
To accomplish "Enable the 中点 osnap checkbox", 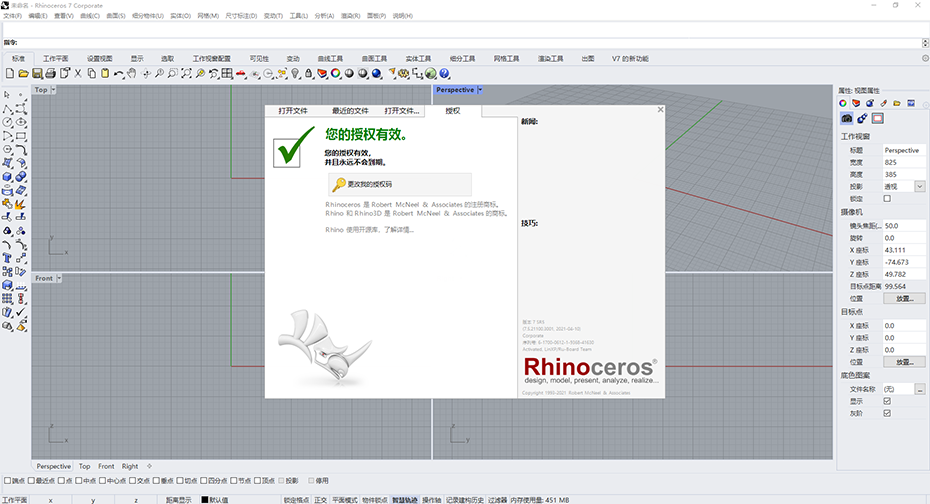I will point(78,481).
